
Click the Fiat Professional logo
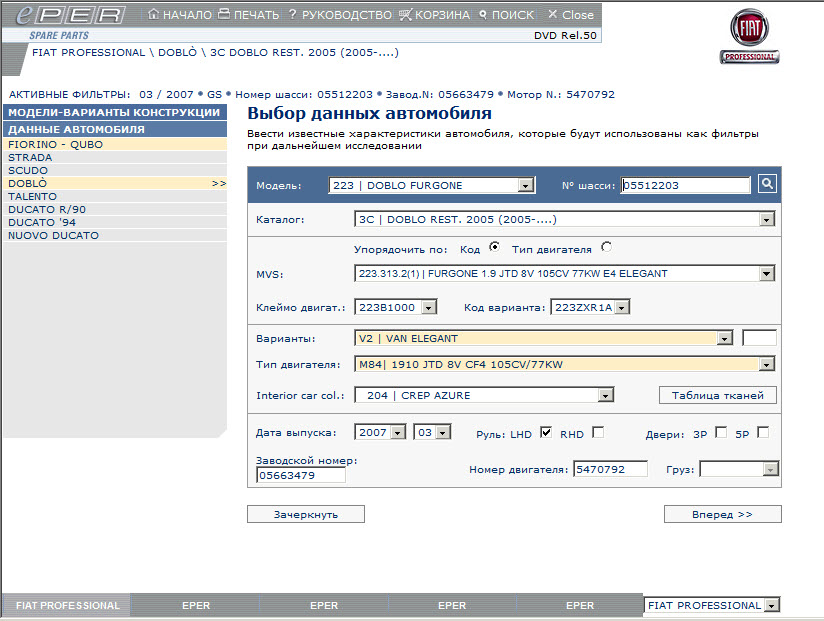749,38
